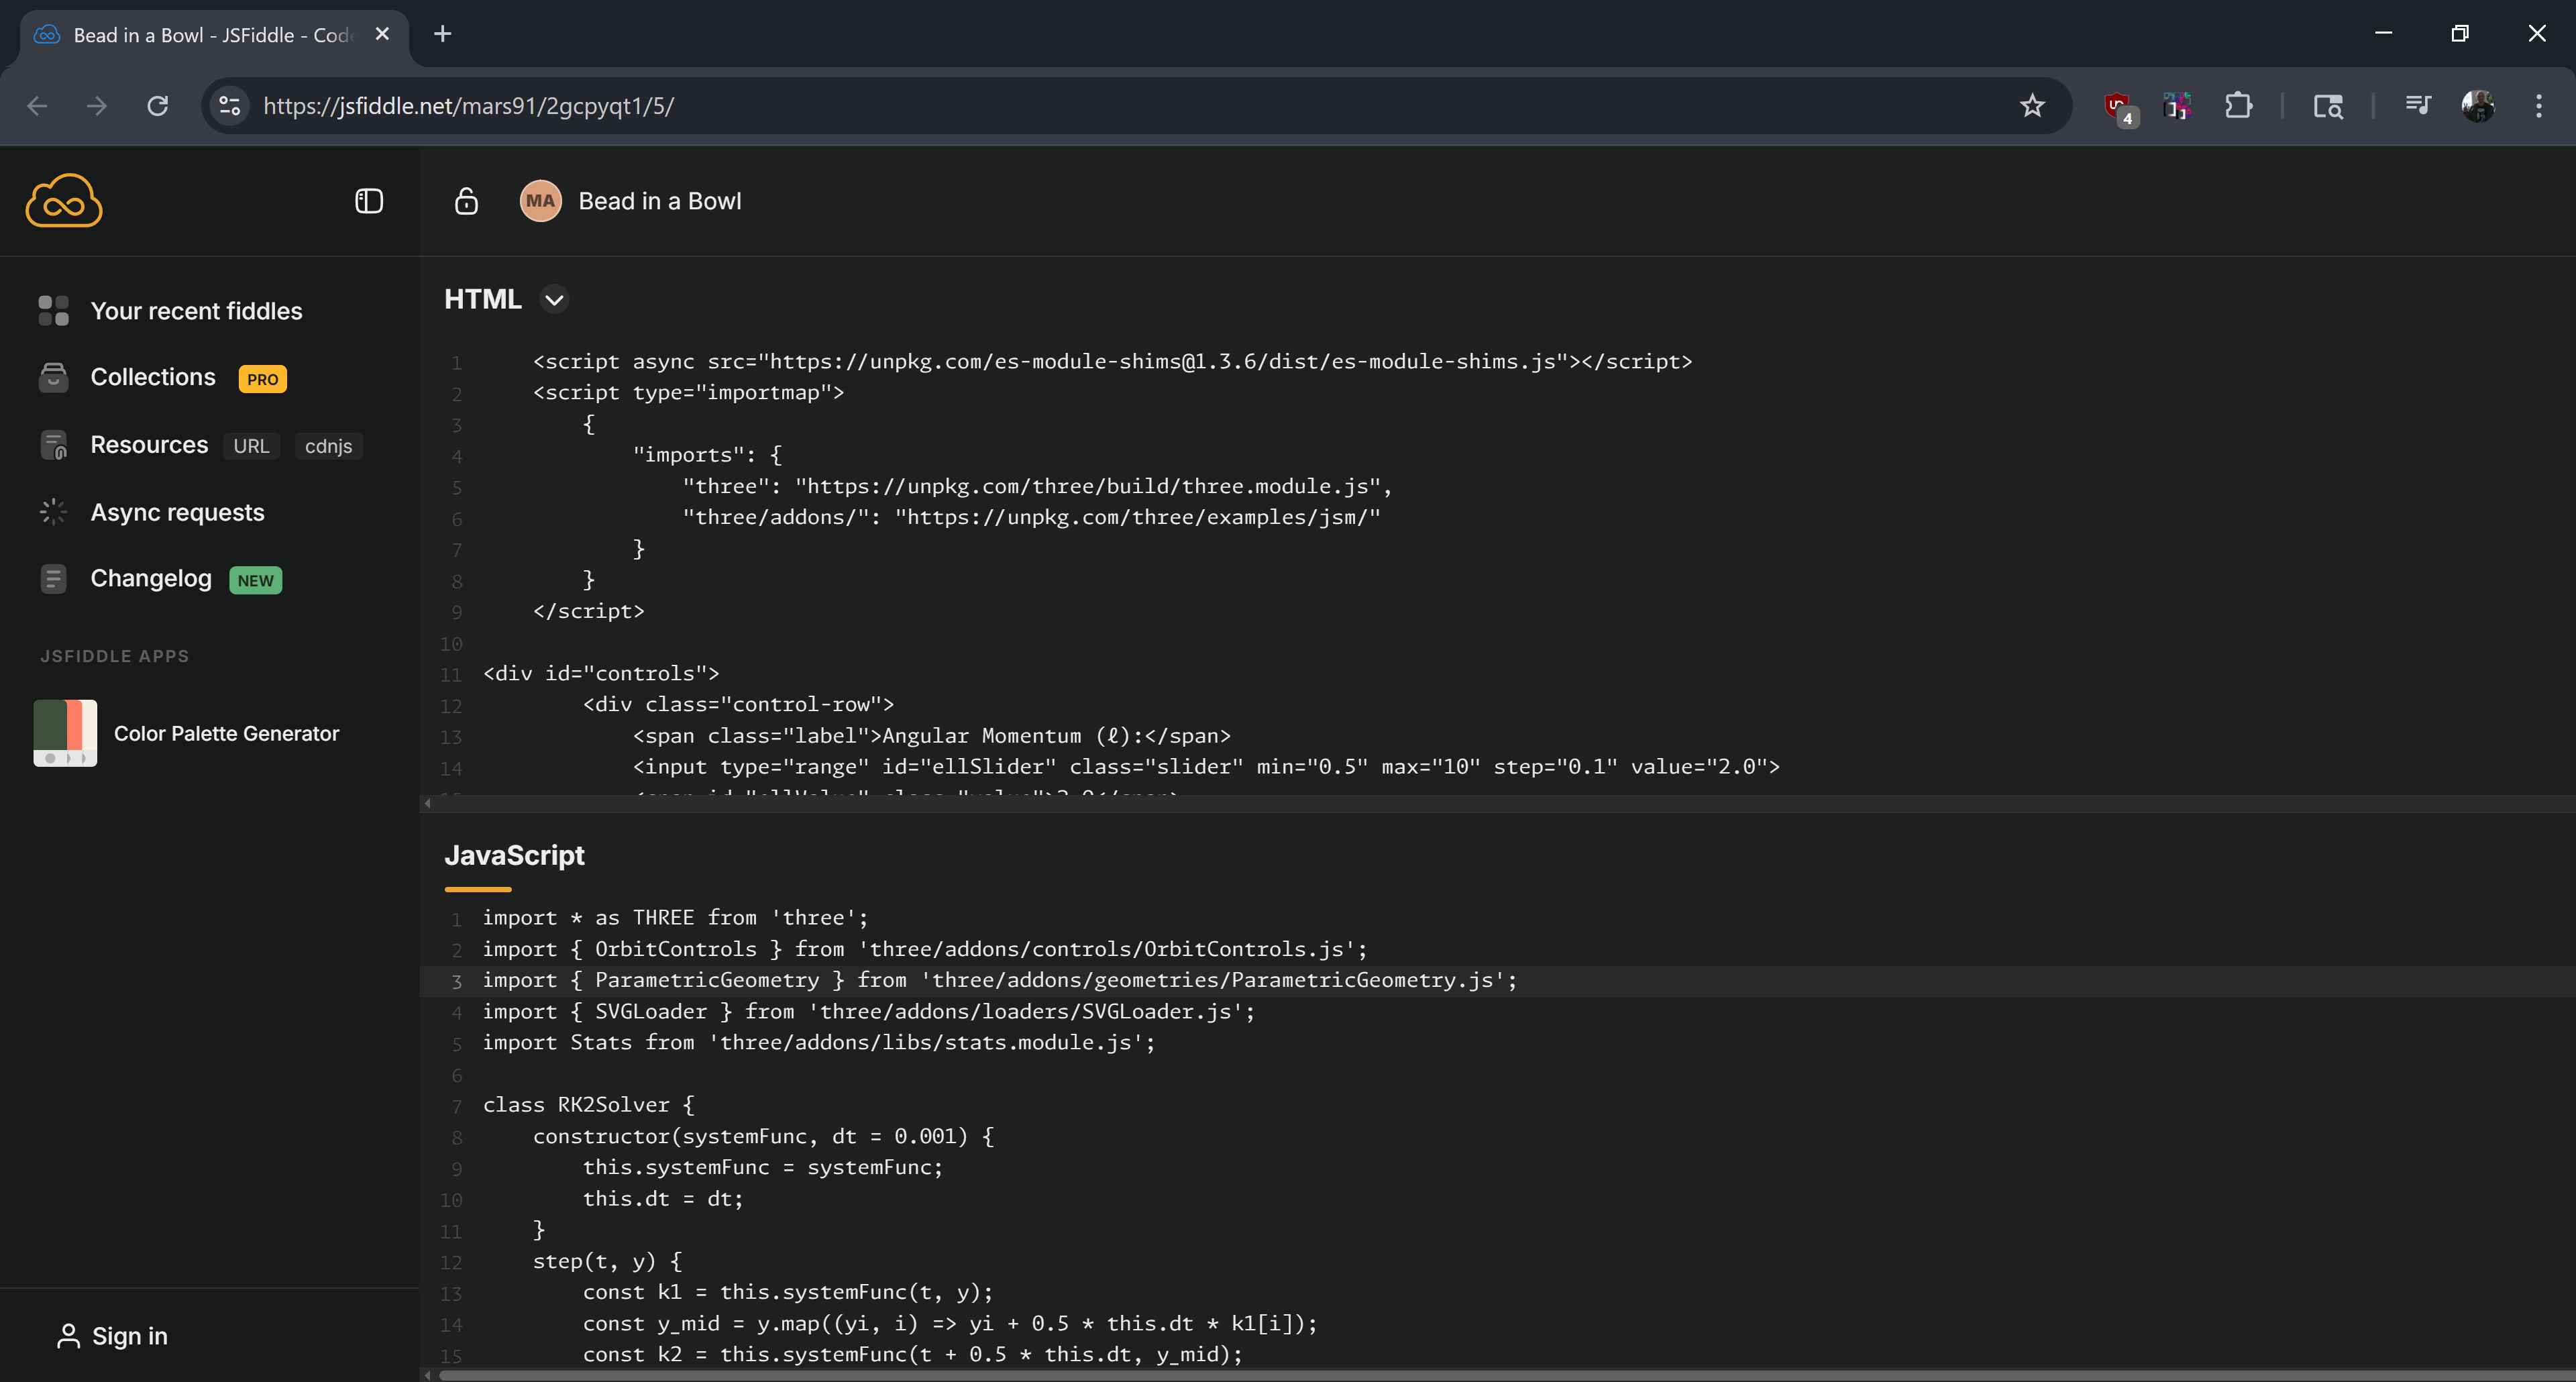This screenshot has width=2576, height=1382.
Task: Open Collections in sidebar
Action: [153, 377]
